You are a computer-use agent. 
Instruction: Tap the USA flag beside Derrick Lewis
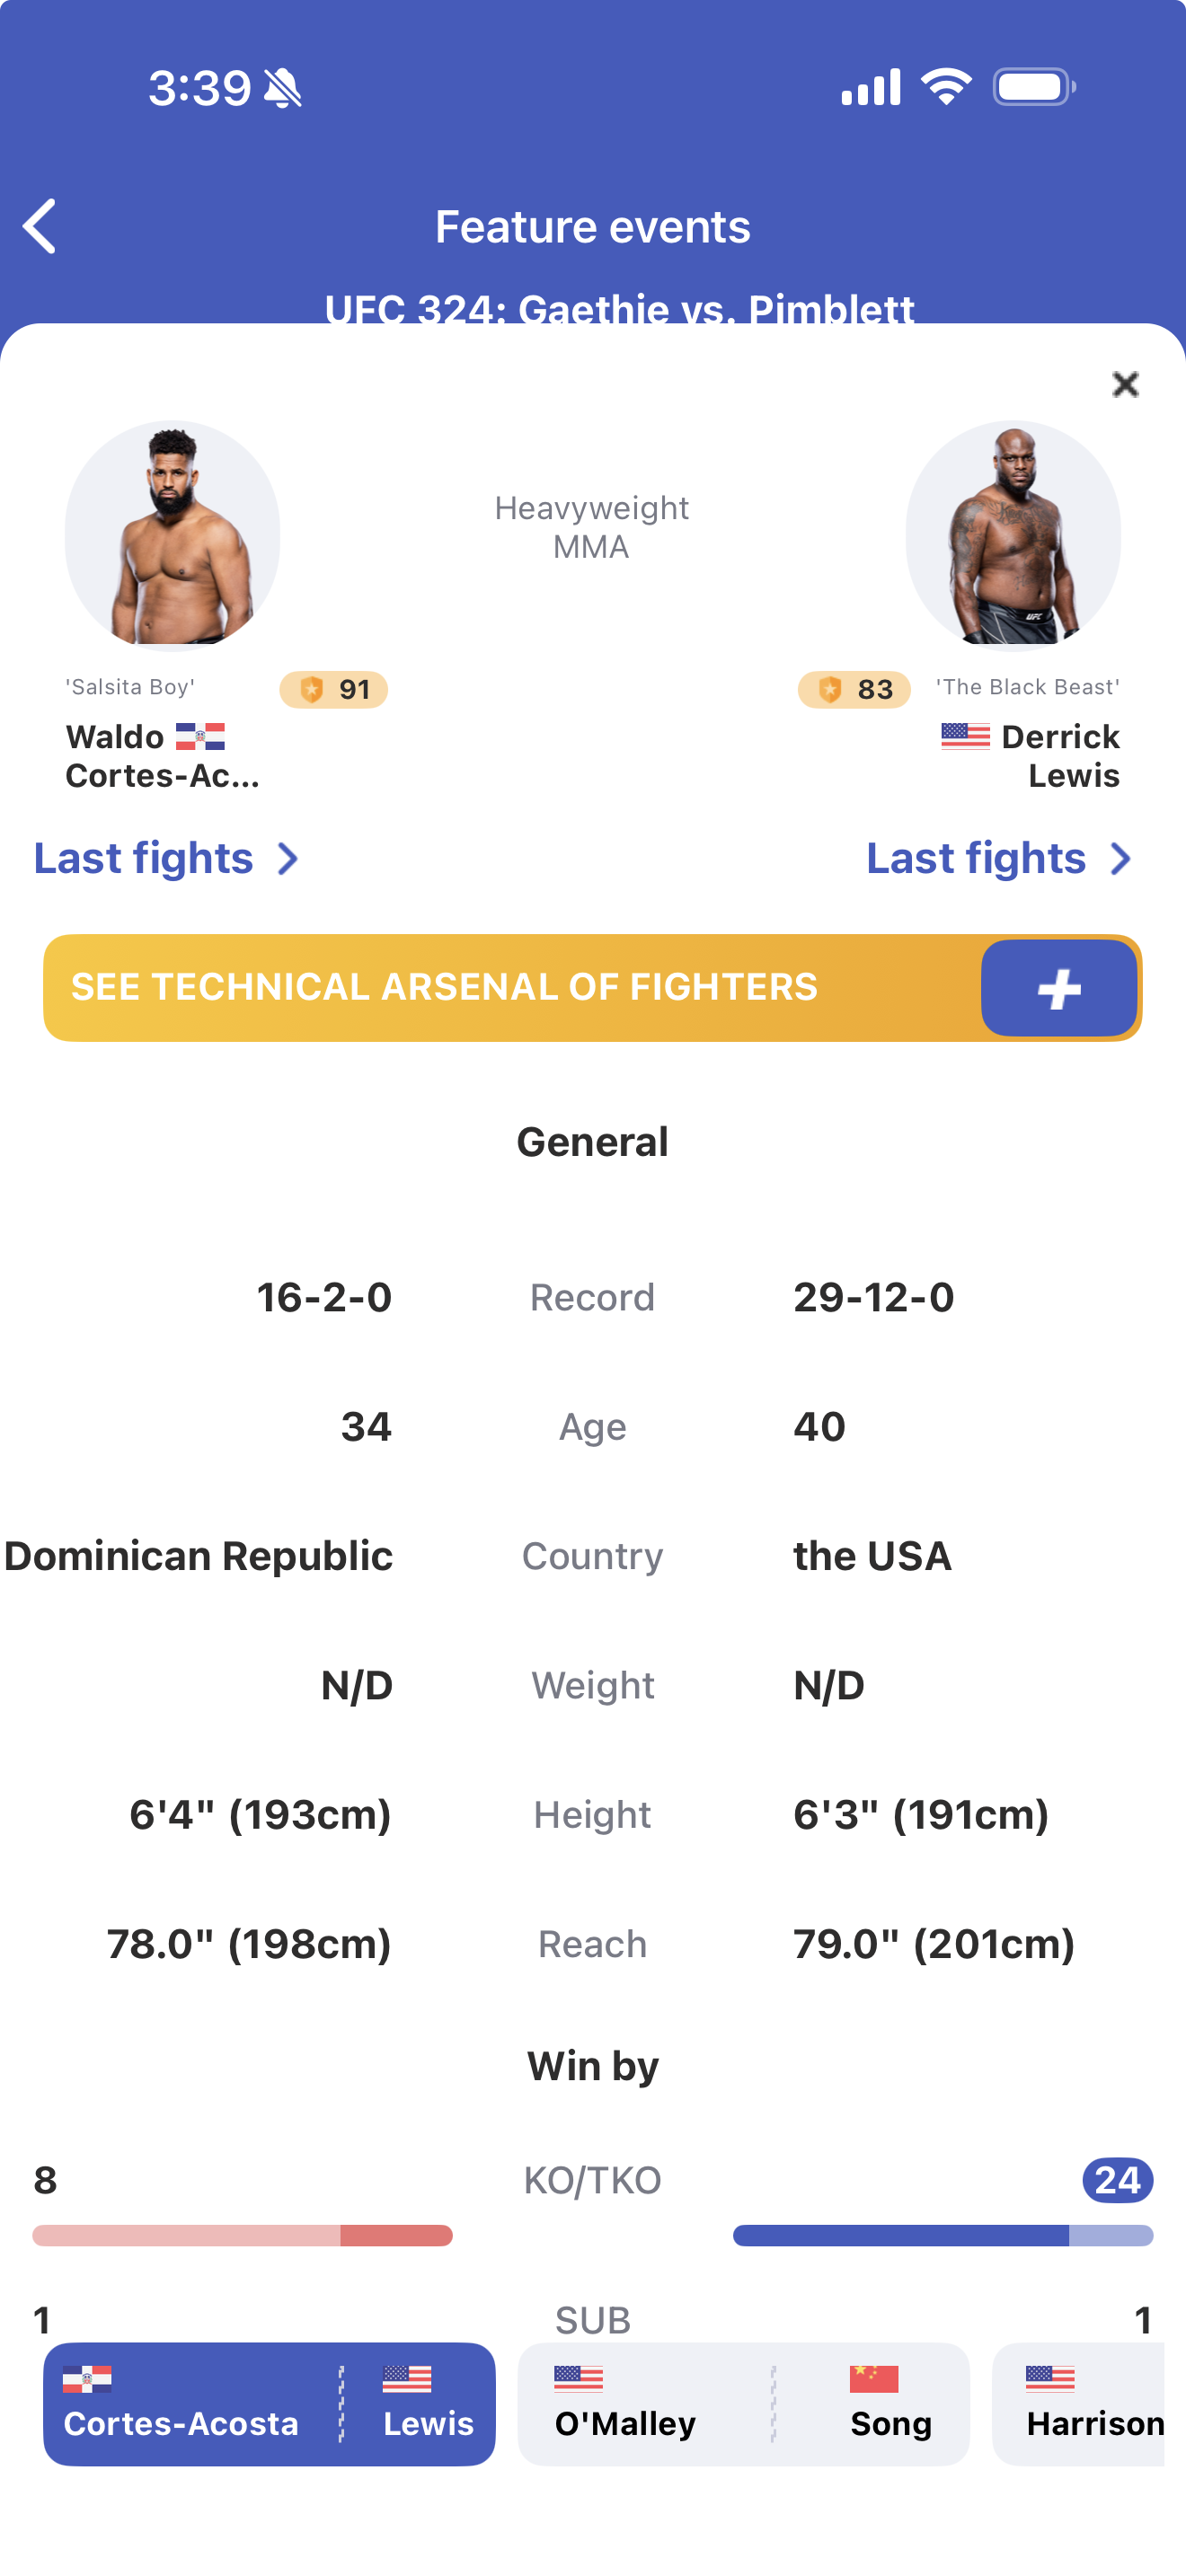click(966, 737)
